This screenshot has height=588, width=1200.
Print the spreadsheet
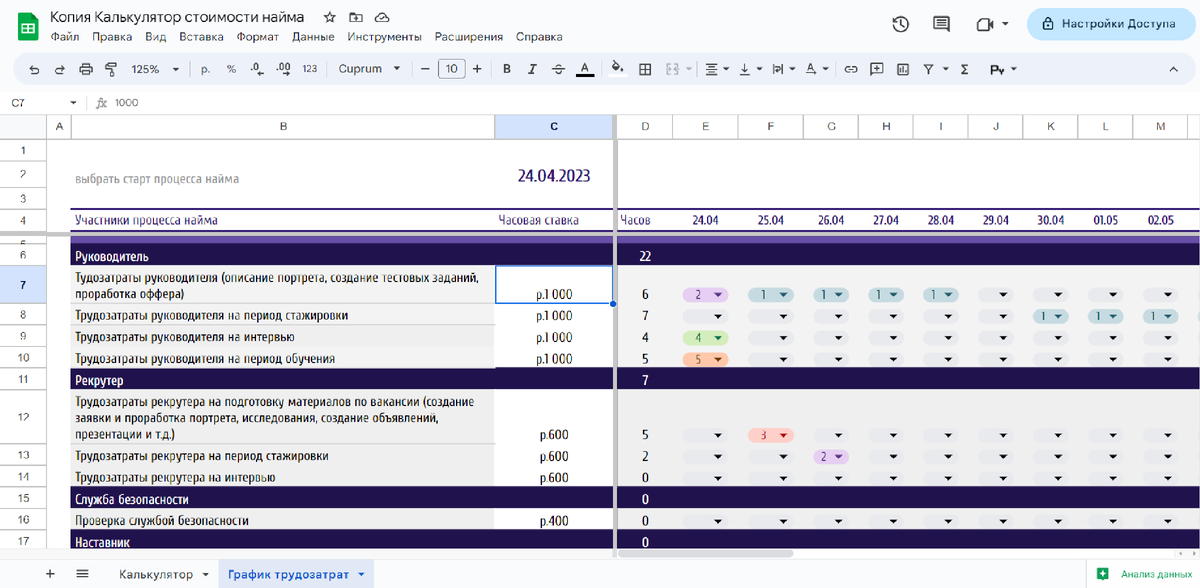(x=85, y=69)
